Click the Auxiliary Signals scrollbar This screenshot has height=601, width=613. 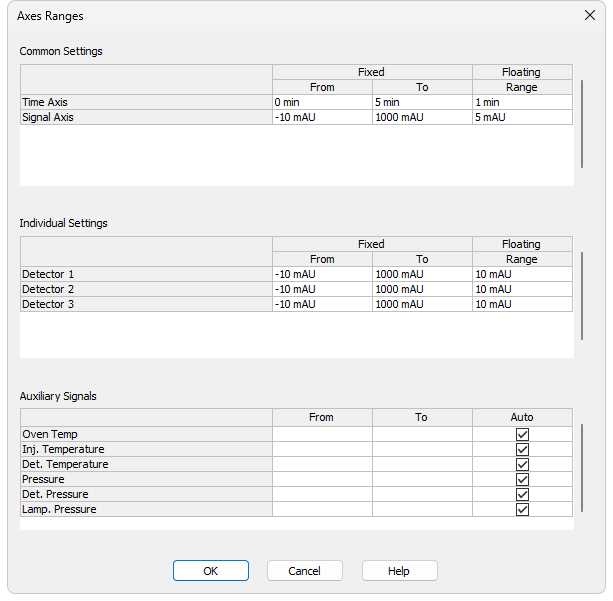tap(582, 468)
